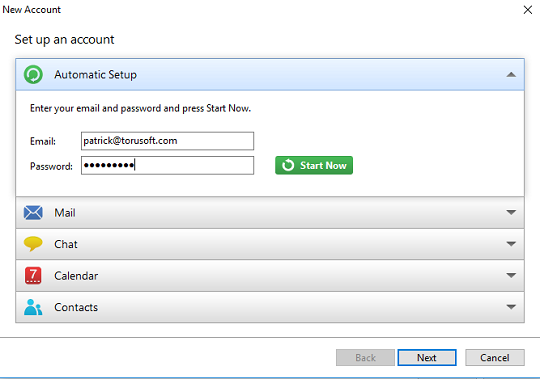The height and width of the screenshot is (379, 540).
Task: Collapse the Automatic Setup section arrow
Action: 511,74
